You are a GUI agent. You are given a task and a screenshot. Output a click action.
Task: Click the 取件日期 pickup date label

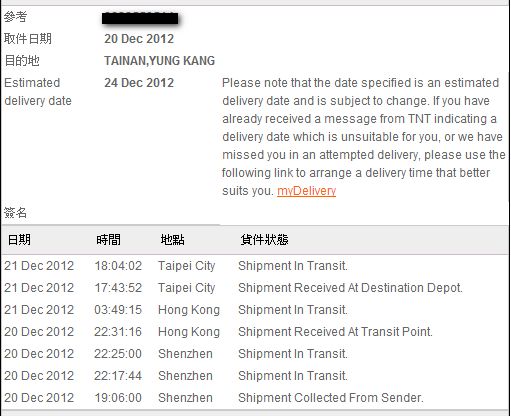[x=28, y=39]
